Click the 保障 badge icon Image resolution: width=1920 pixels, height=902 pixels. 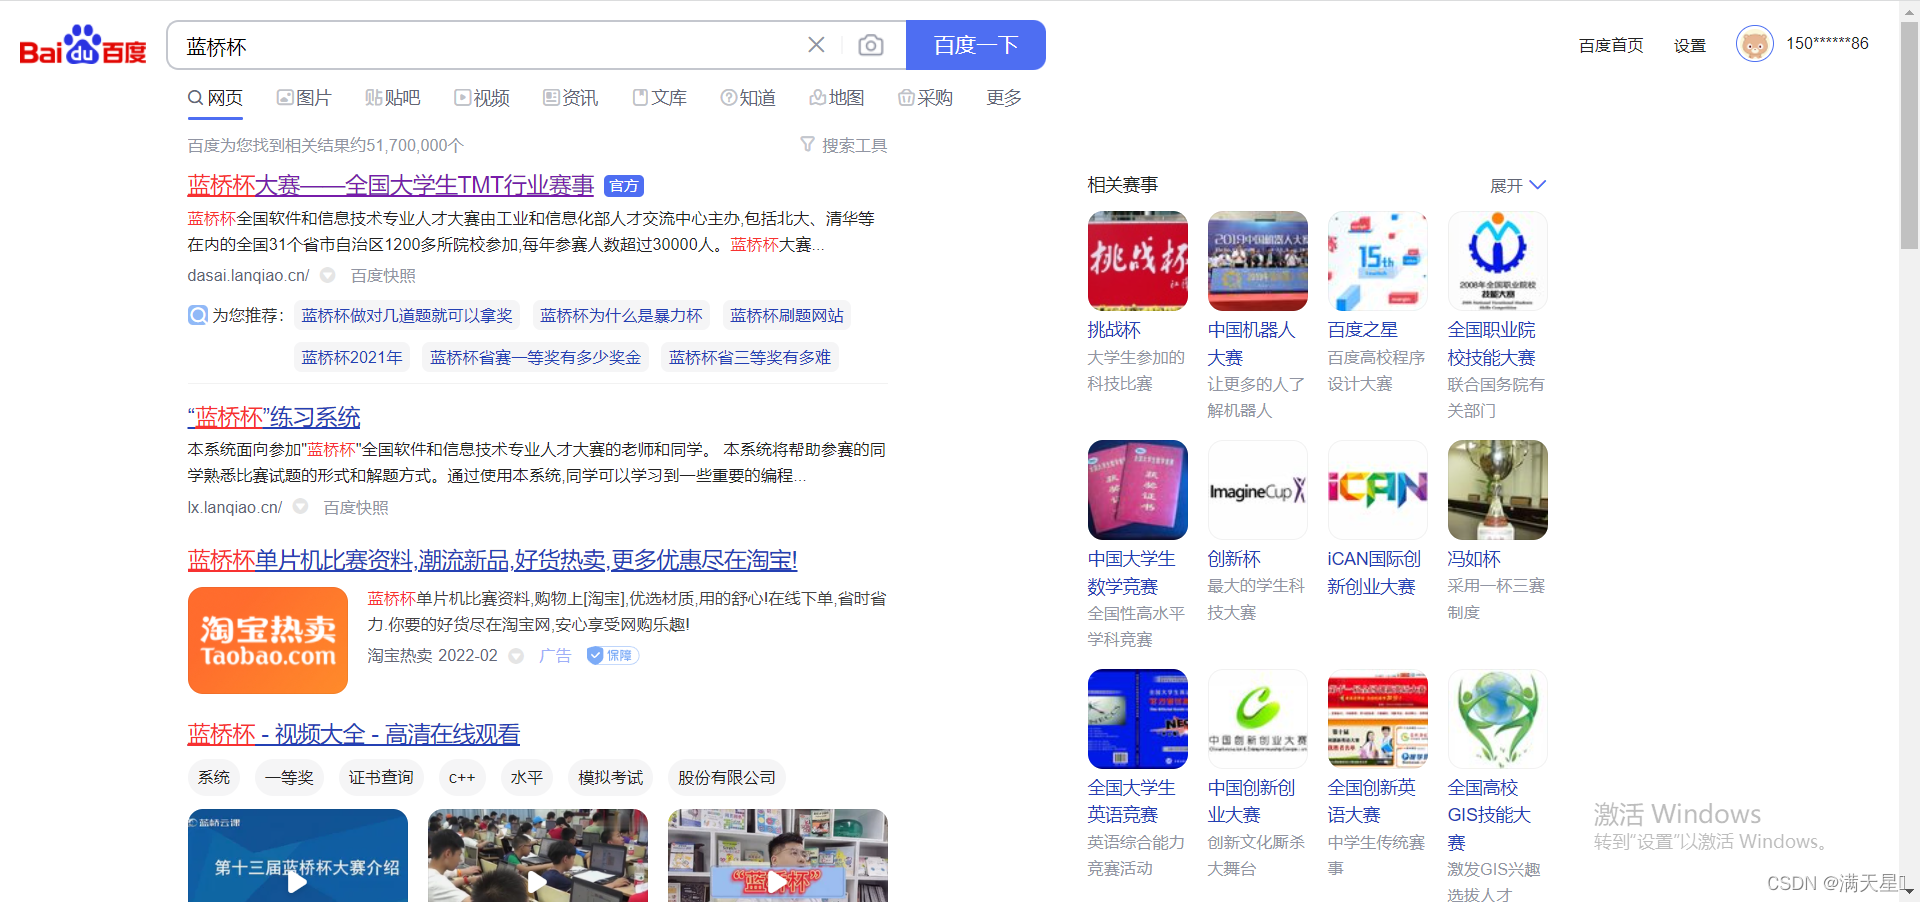click(612, 656)
